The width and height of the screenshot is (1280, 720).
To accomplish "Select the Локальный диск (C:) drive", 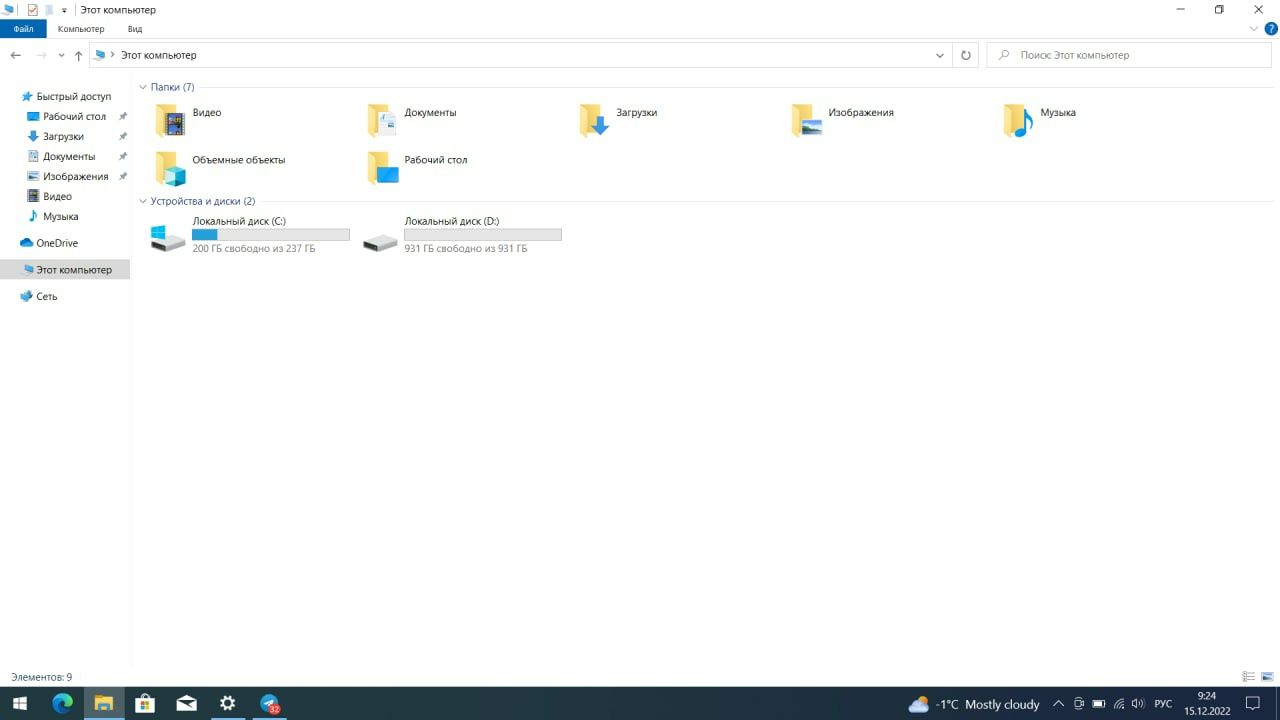I will 249,235.
